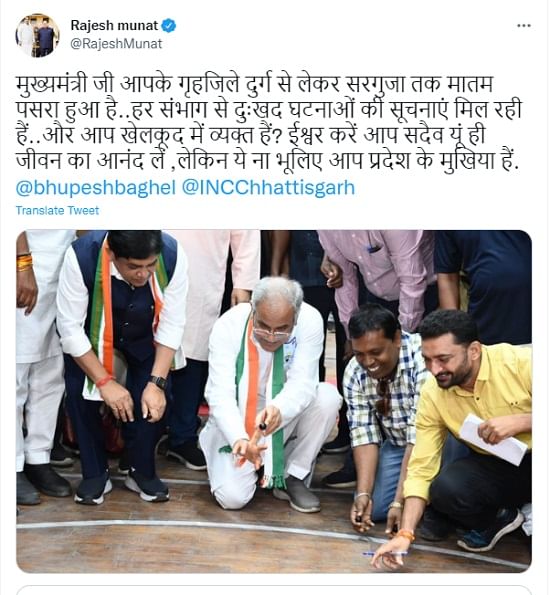Click the tweet line starting पसरा हुआ है
Screen dimensions: 550x595
269,110
